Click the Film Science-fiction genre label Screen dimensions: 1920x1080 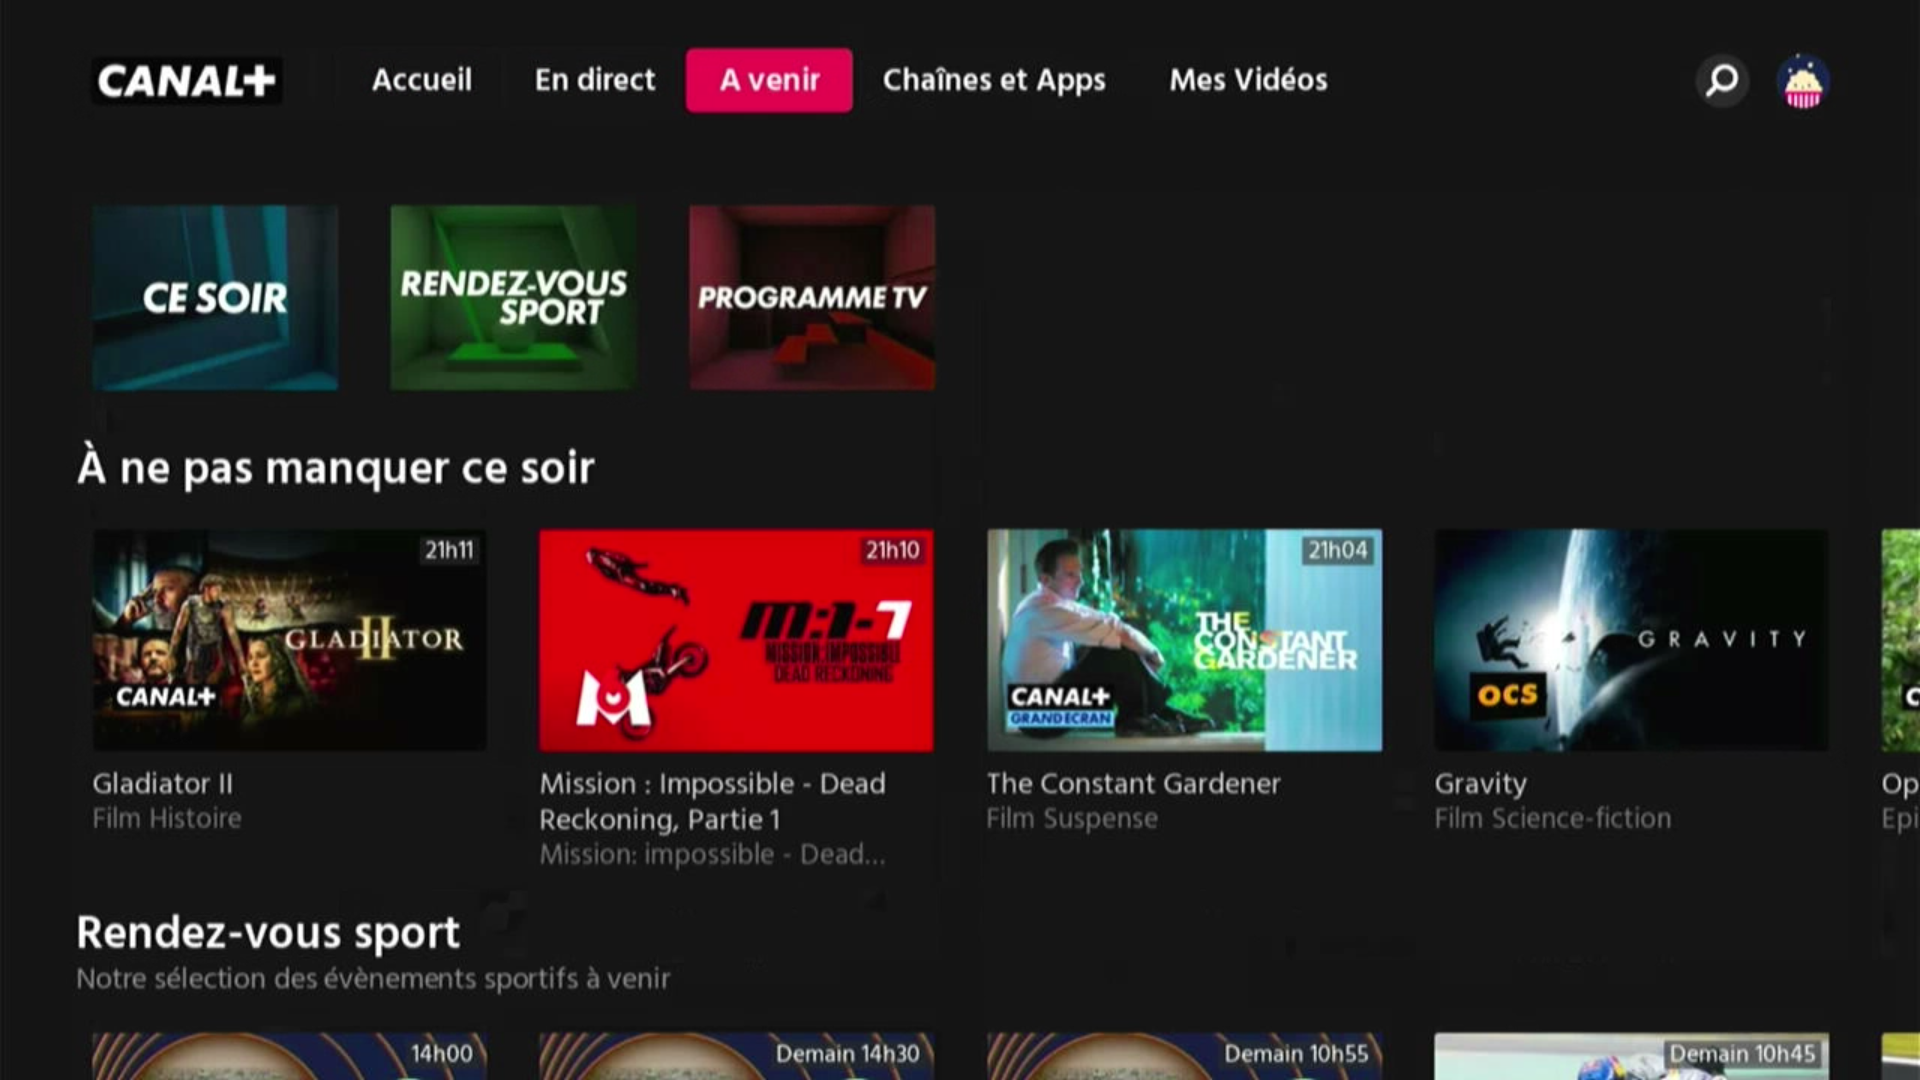(x=1552, y=819)
